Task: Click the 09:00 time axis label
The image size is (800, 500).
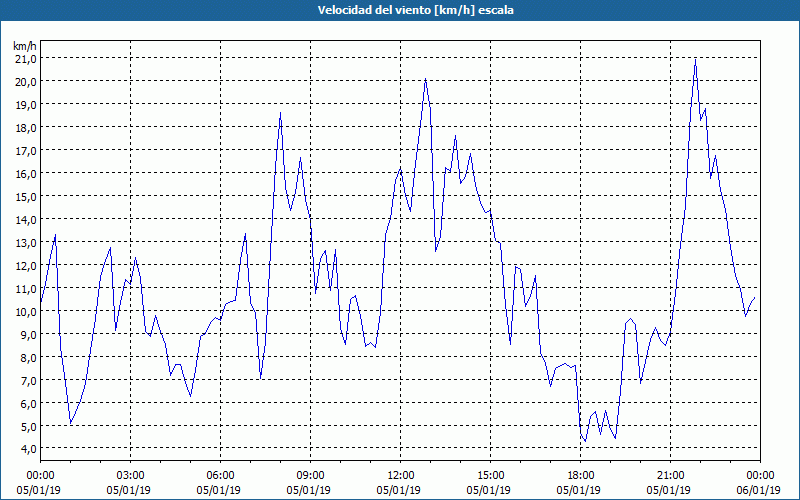Action: pos(310,476)
